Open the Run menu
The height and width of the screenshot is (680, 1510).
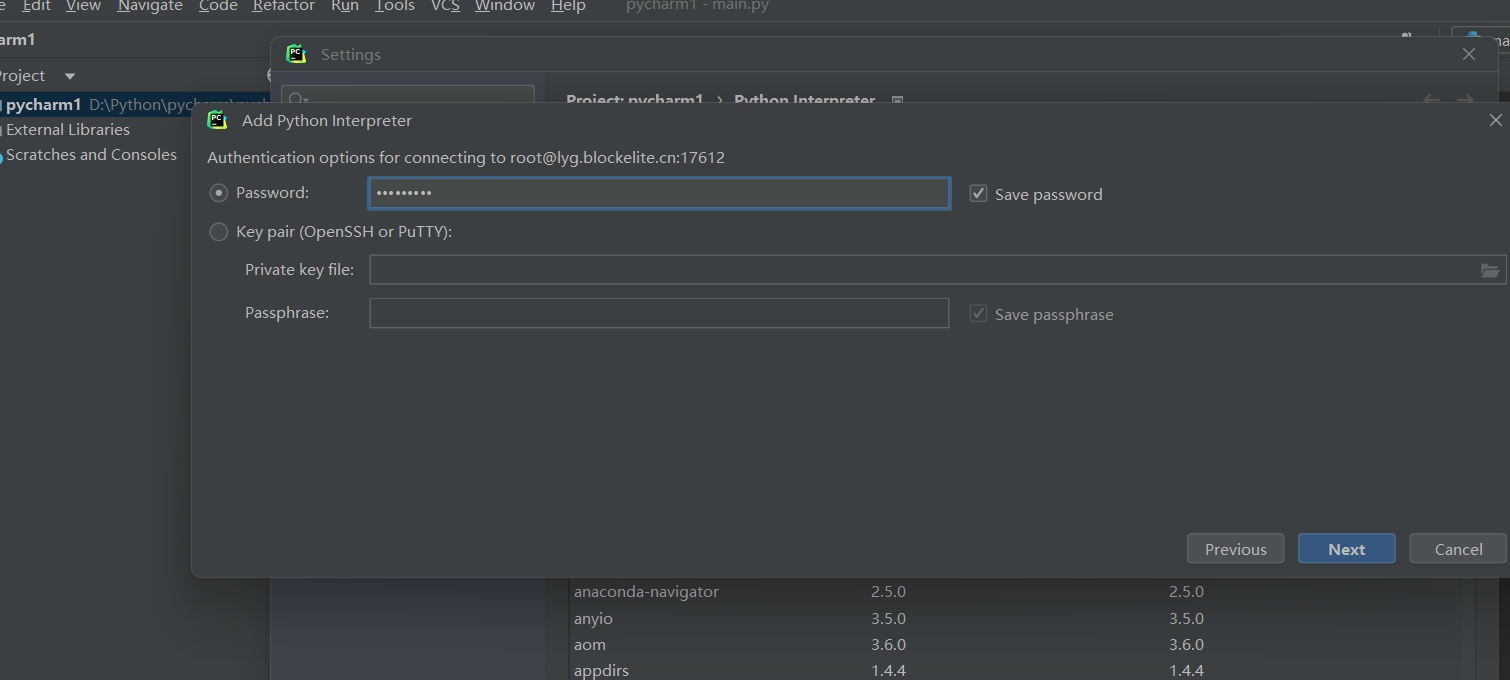tap(345, 6)
